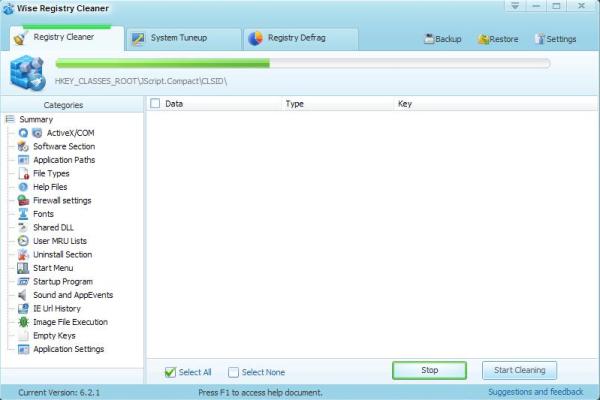Click the Startup Program icon
600x400 pixels.
(23, 281)
